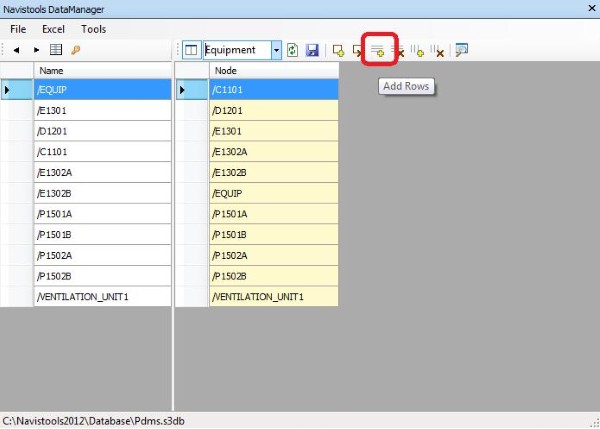The height and width of the screenshot is (429, 600).
Task: Select the /E1302A cell in Node column
Action: (x=272, y=151)
